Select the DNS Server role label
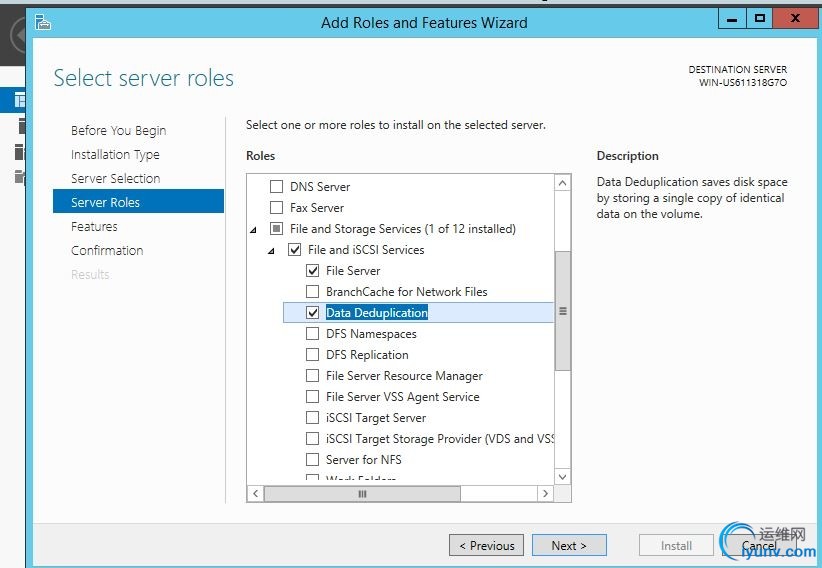The width and height of the screenshot is (822, 568). [x=320, y=187]
